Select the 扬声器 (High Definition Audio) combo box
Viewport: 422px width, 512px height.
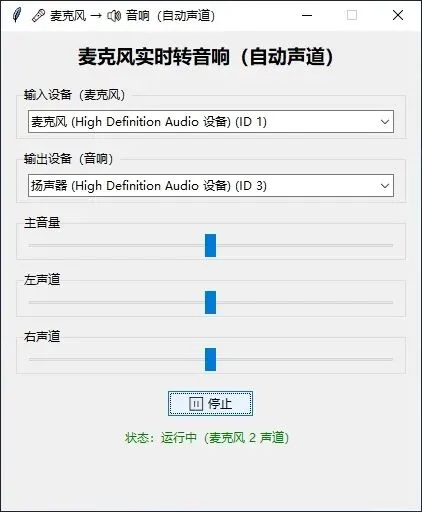click(211, 185)
